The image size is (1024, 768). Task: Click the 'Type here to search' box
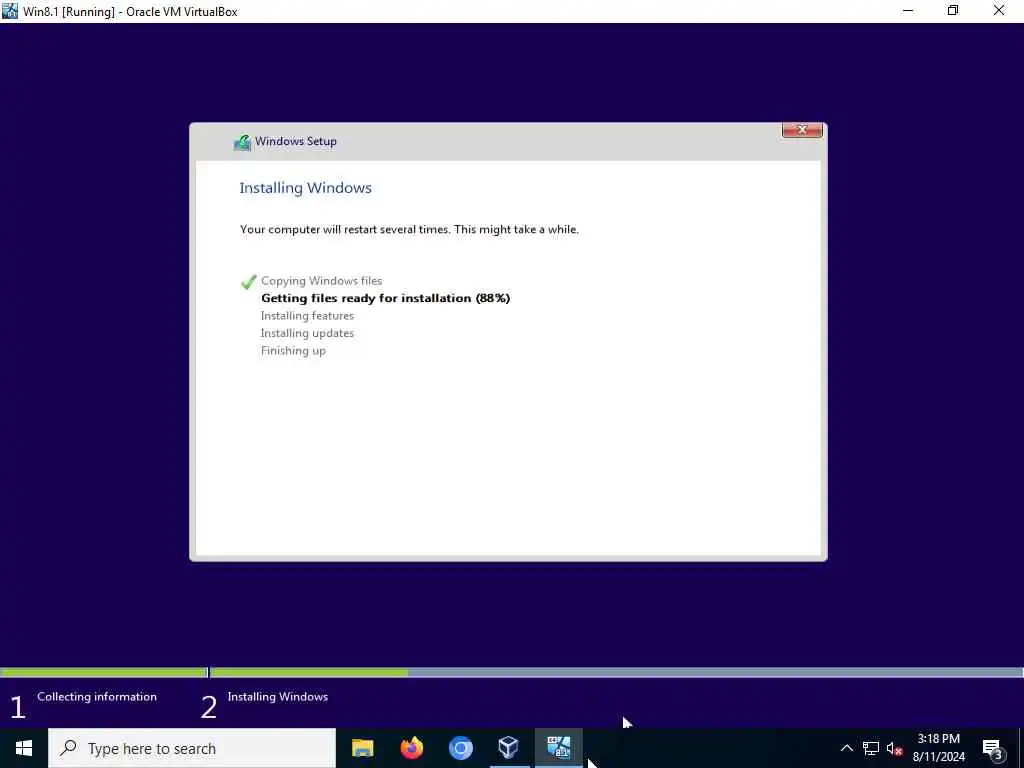(192, 748)
